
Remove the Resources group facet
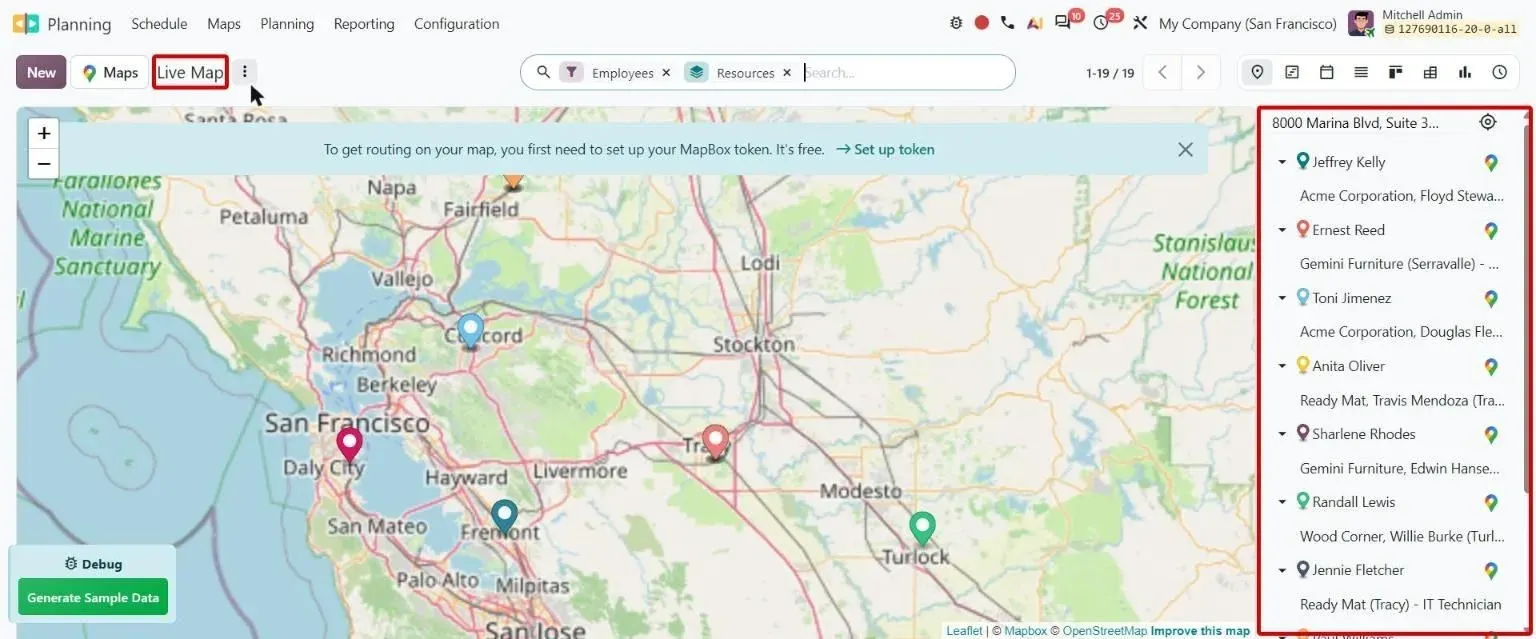[787, 73]
